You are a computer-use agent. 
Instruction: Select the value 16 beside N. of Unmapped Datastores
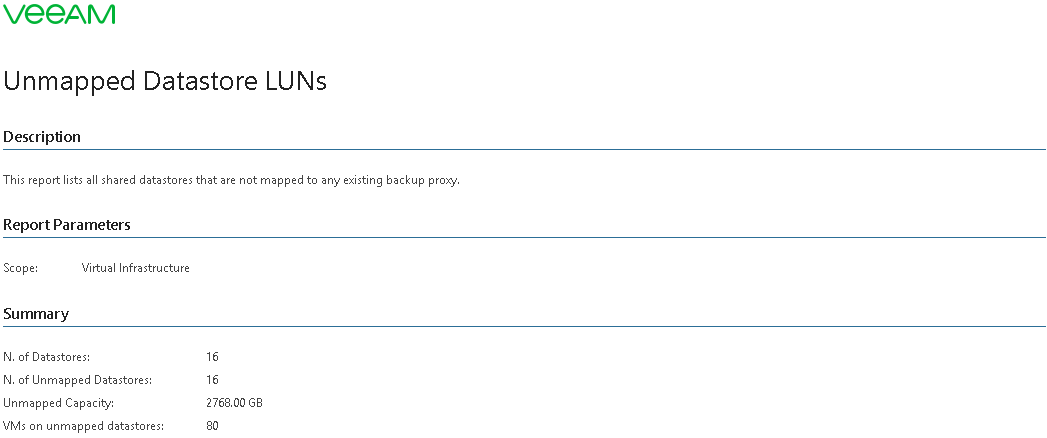tap(212, 380)
